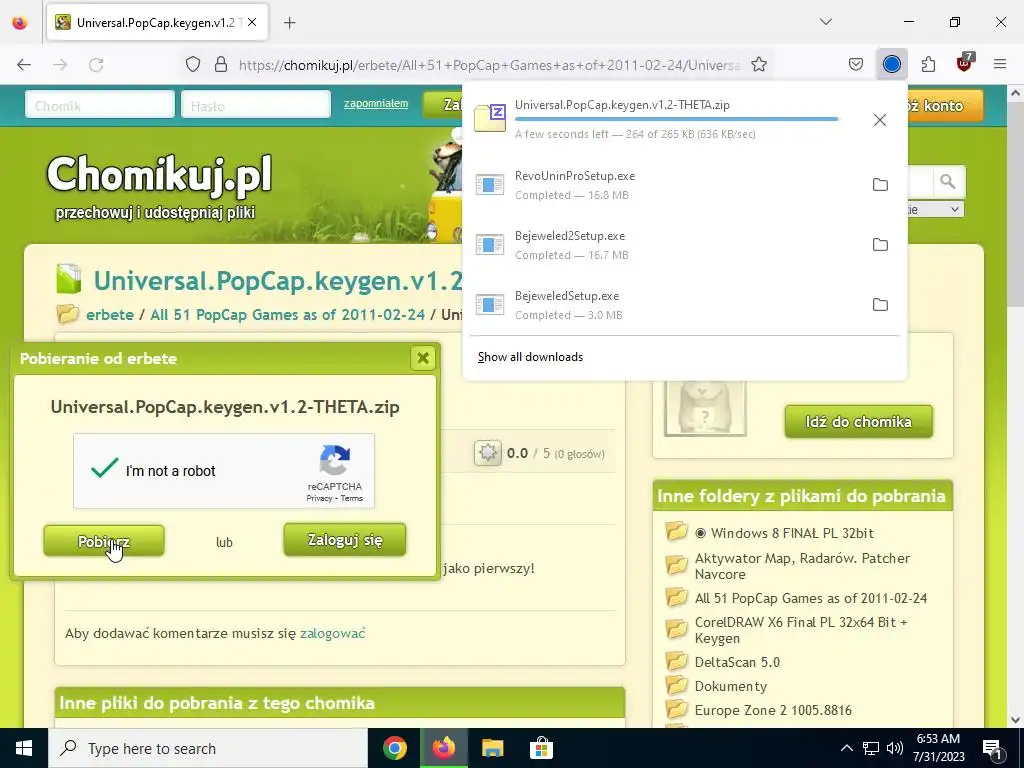Open File Explorer from the taskbar
This screenshot has width=1024, height=768.
pos(492,748)
